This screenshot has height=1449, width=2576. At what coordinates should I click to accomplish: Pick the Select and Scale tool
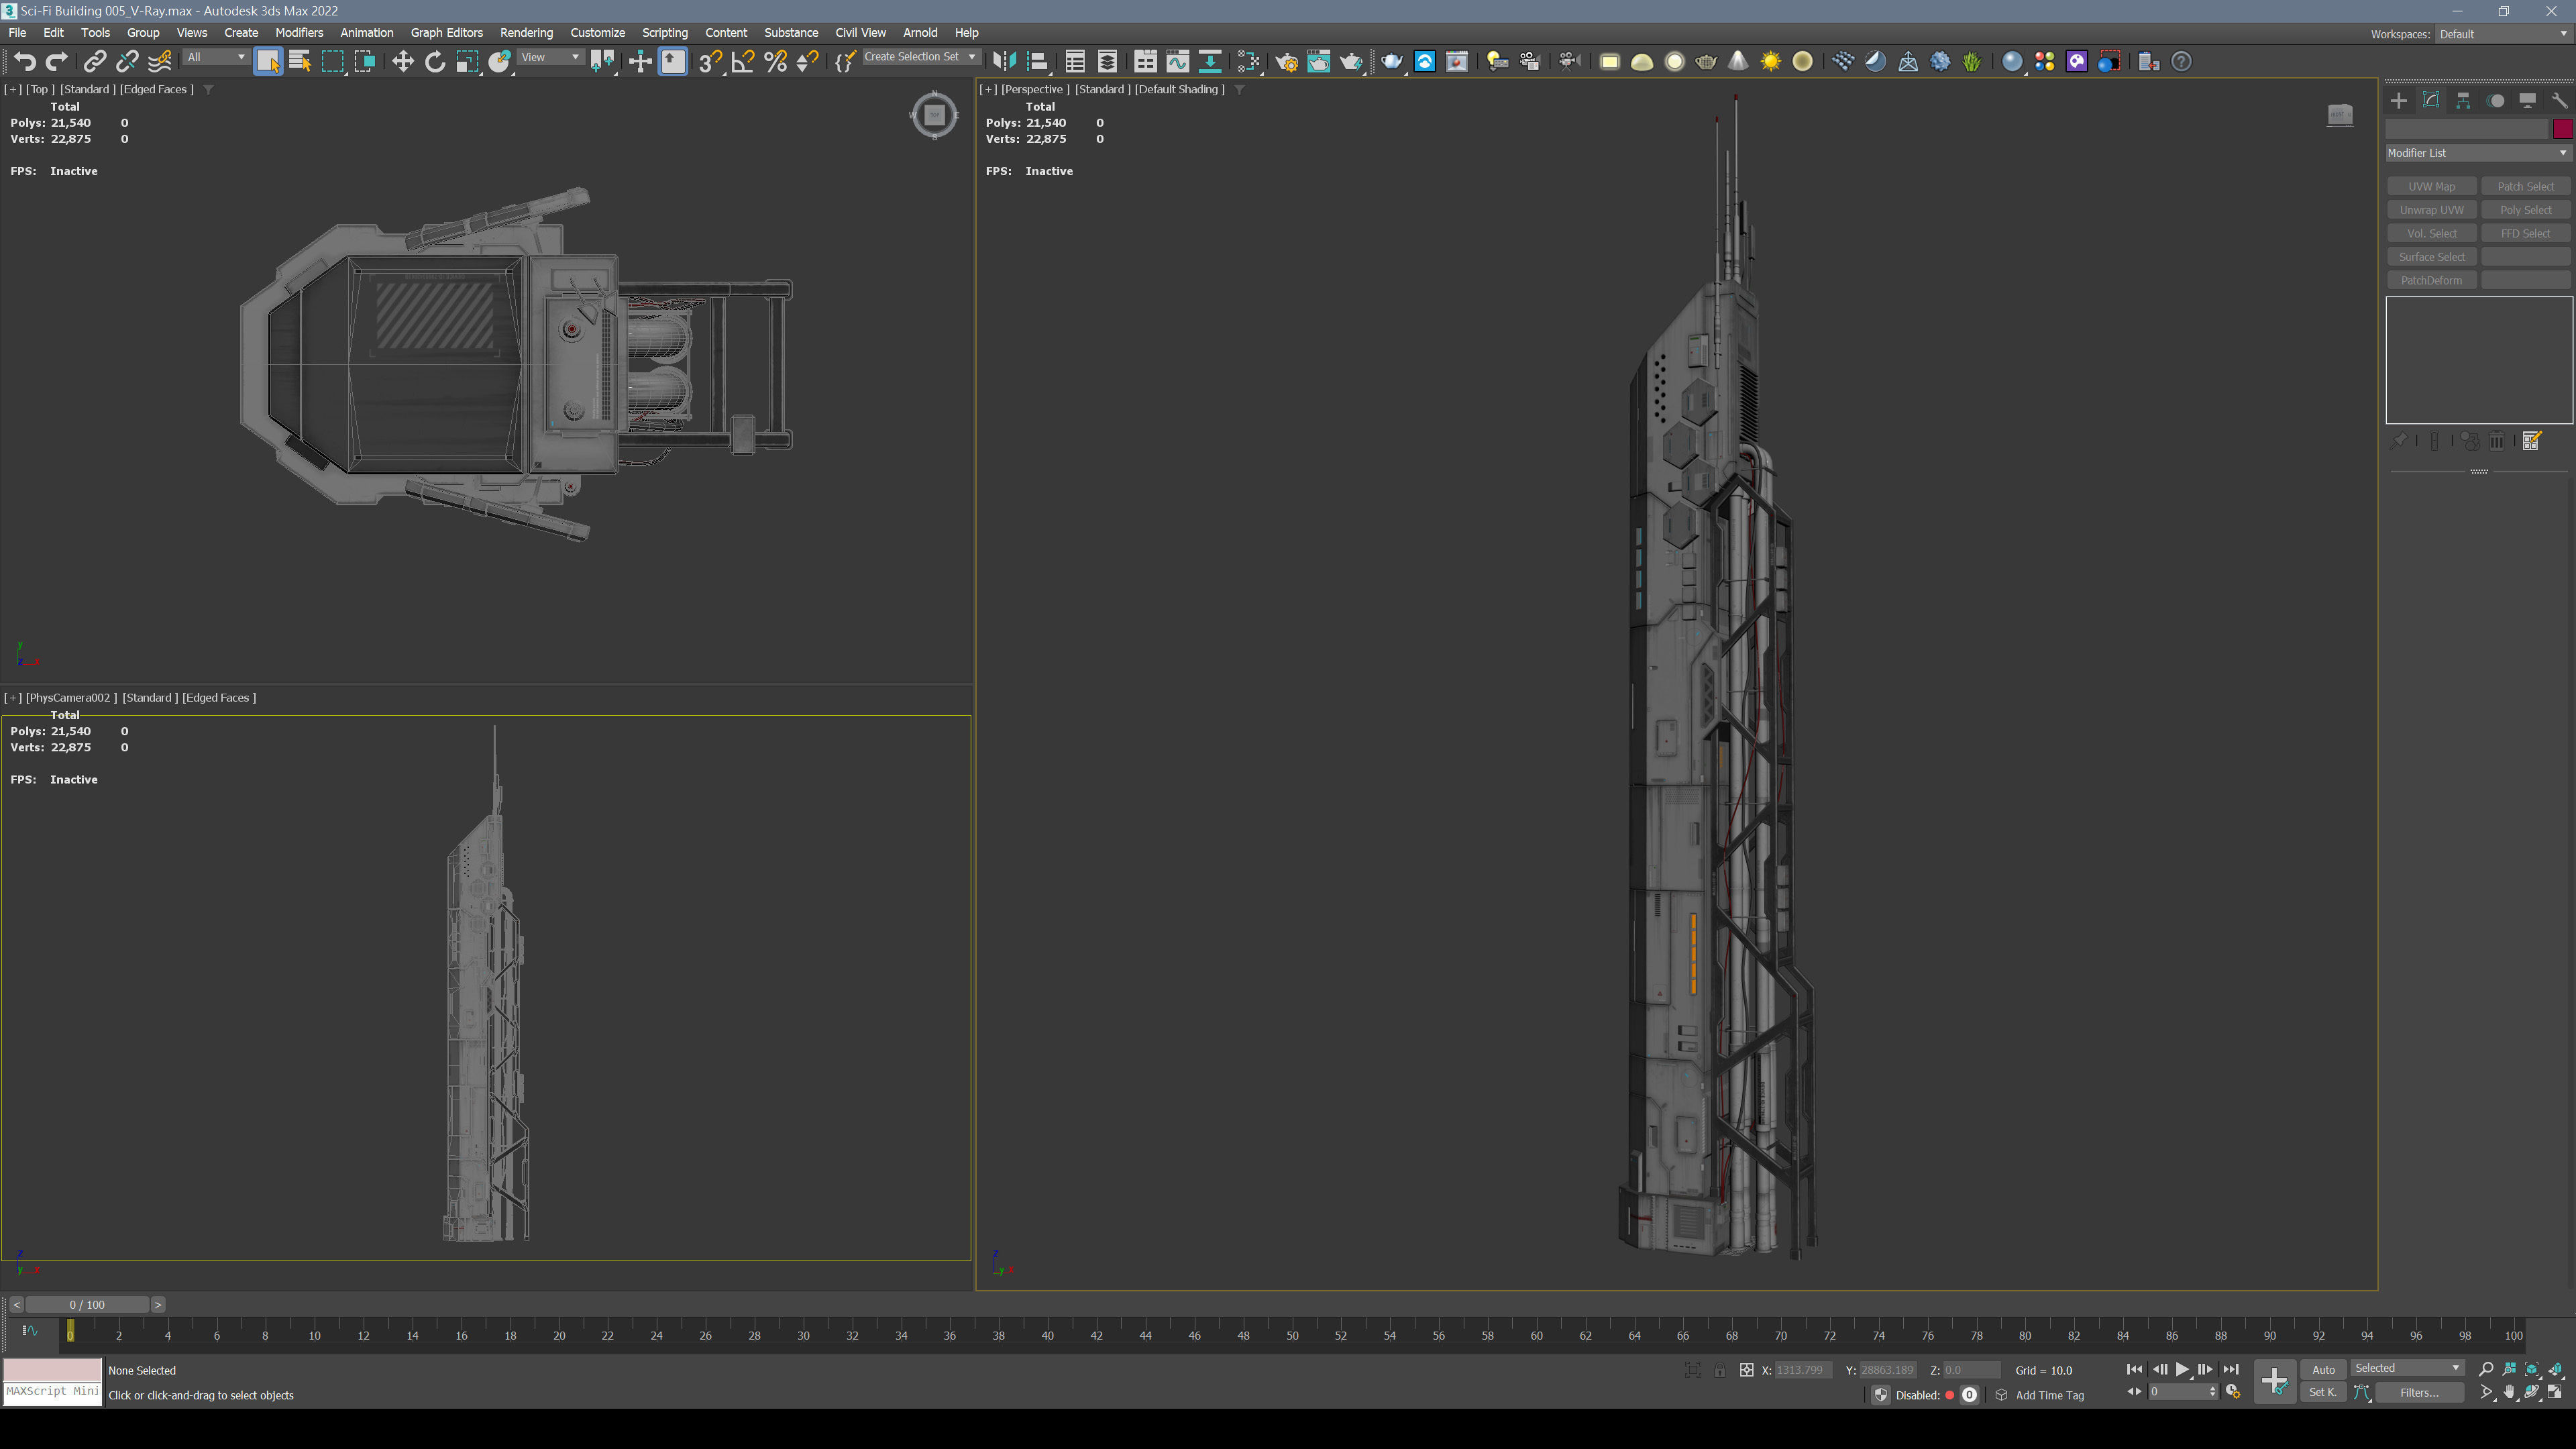coord(467,62)
